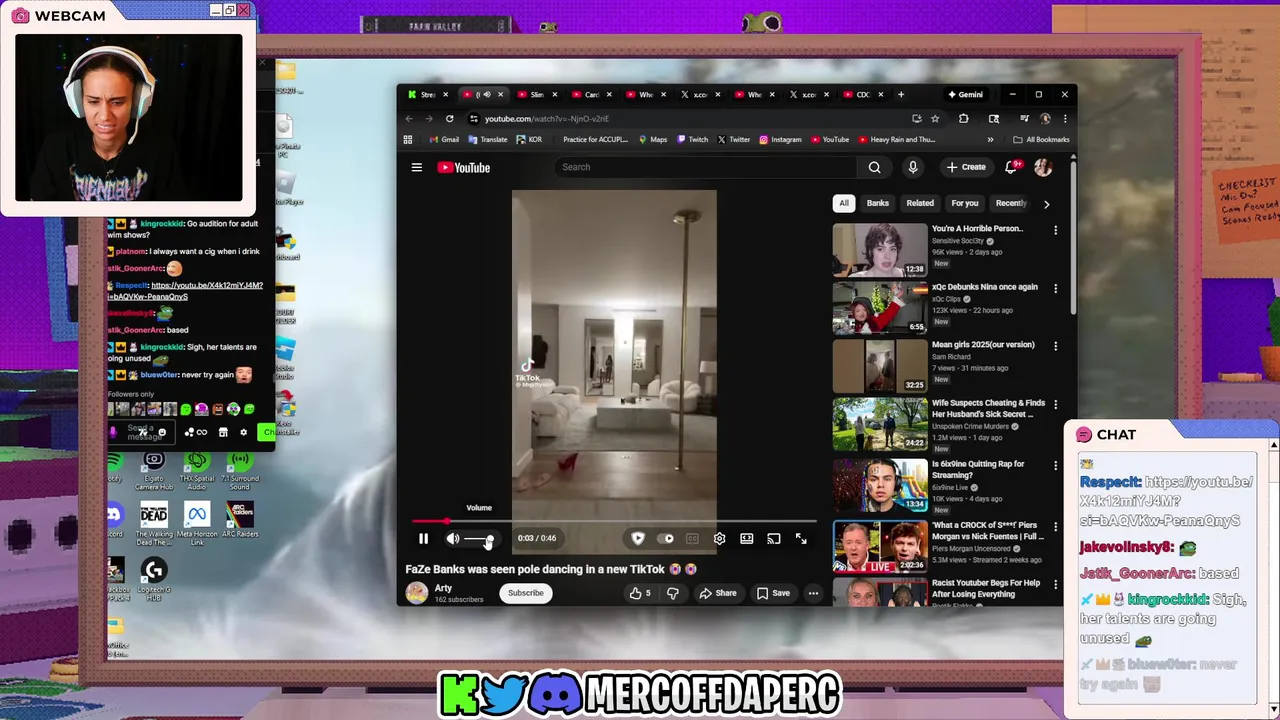Cast video with Play on TV icon
Viewport: 1280px width, 720px height.
click(x=773, y=538)
